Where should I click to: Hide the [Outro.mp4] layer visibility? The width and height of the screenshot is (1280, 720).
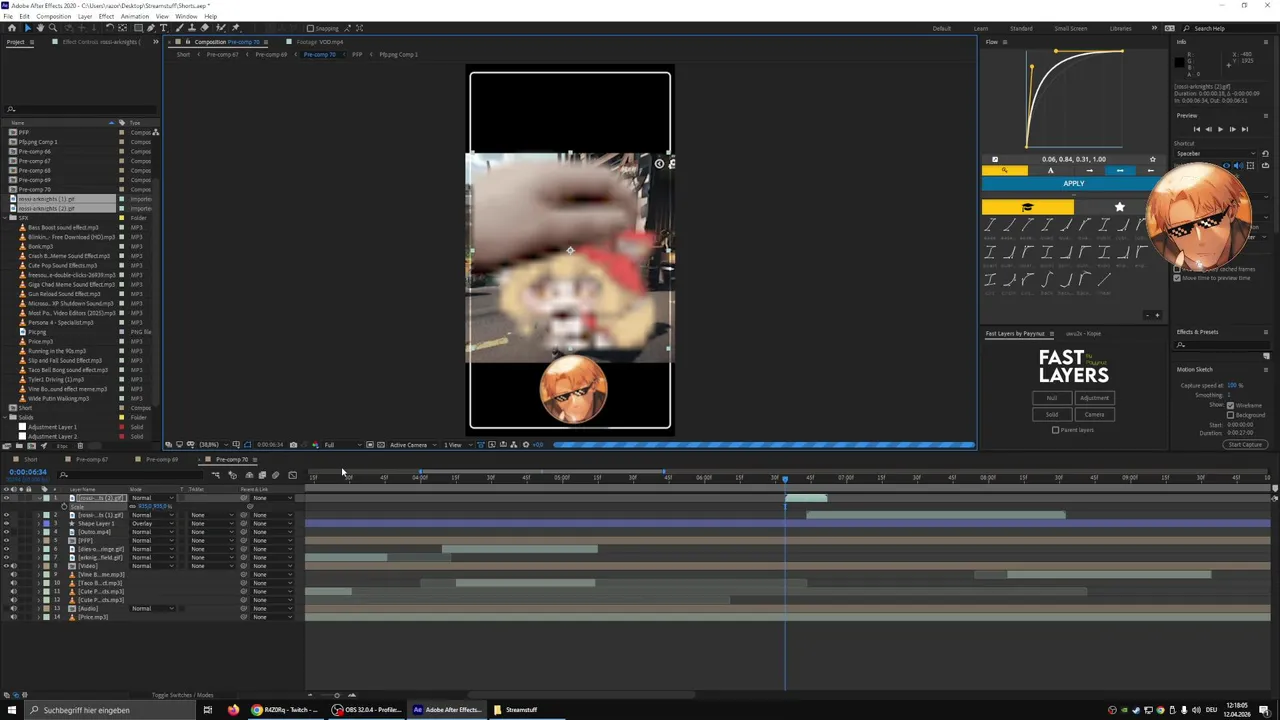click(6, 532)
